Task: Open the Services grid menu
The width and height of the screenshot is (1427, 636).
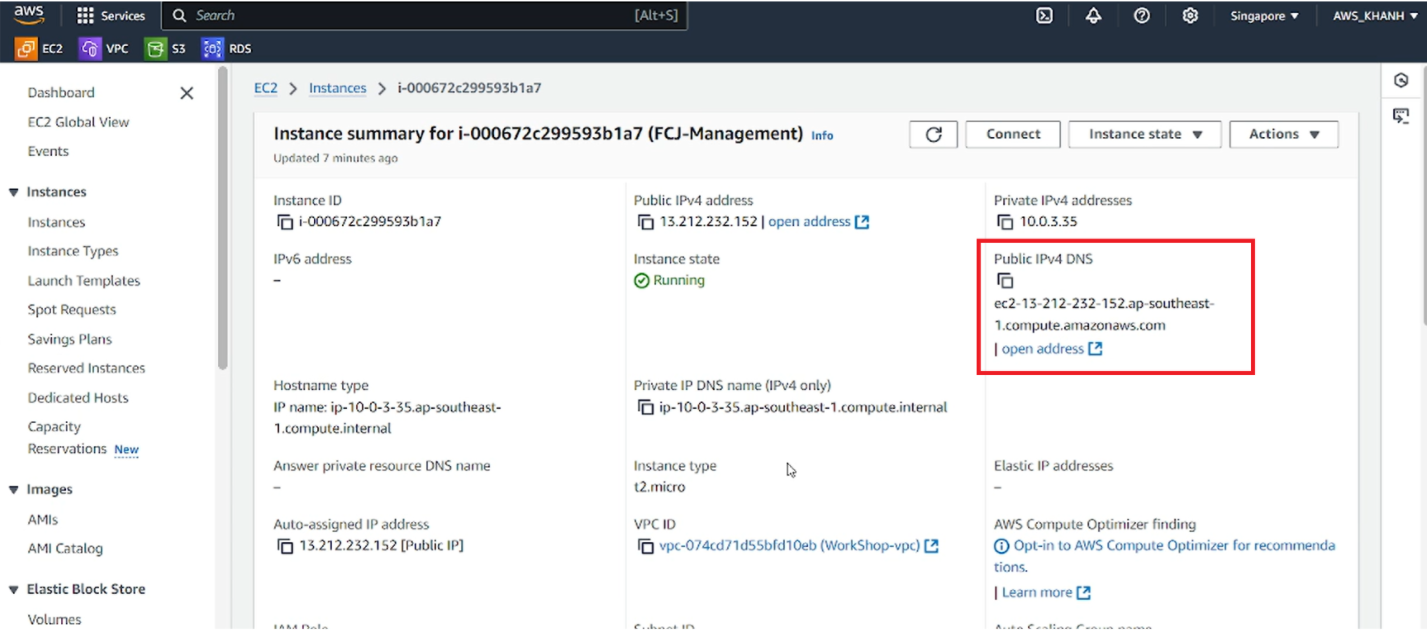Action: tap(111, 16)
